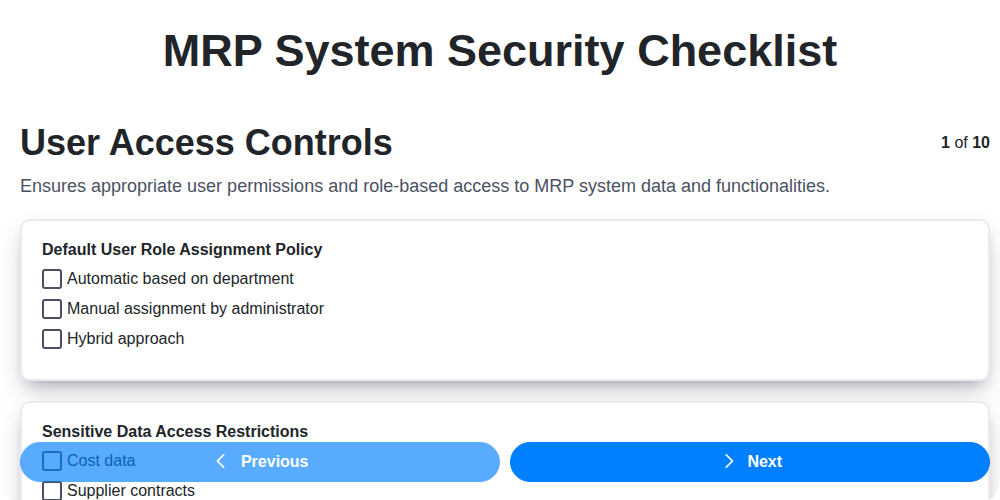This screenshot has height=500, width=1000.
Task: Click the Default User Role Assignment Policy label
Action: 182,249
